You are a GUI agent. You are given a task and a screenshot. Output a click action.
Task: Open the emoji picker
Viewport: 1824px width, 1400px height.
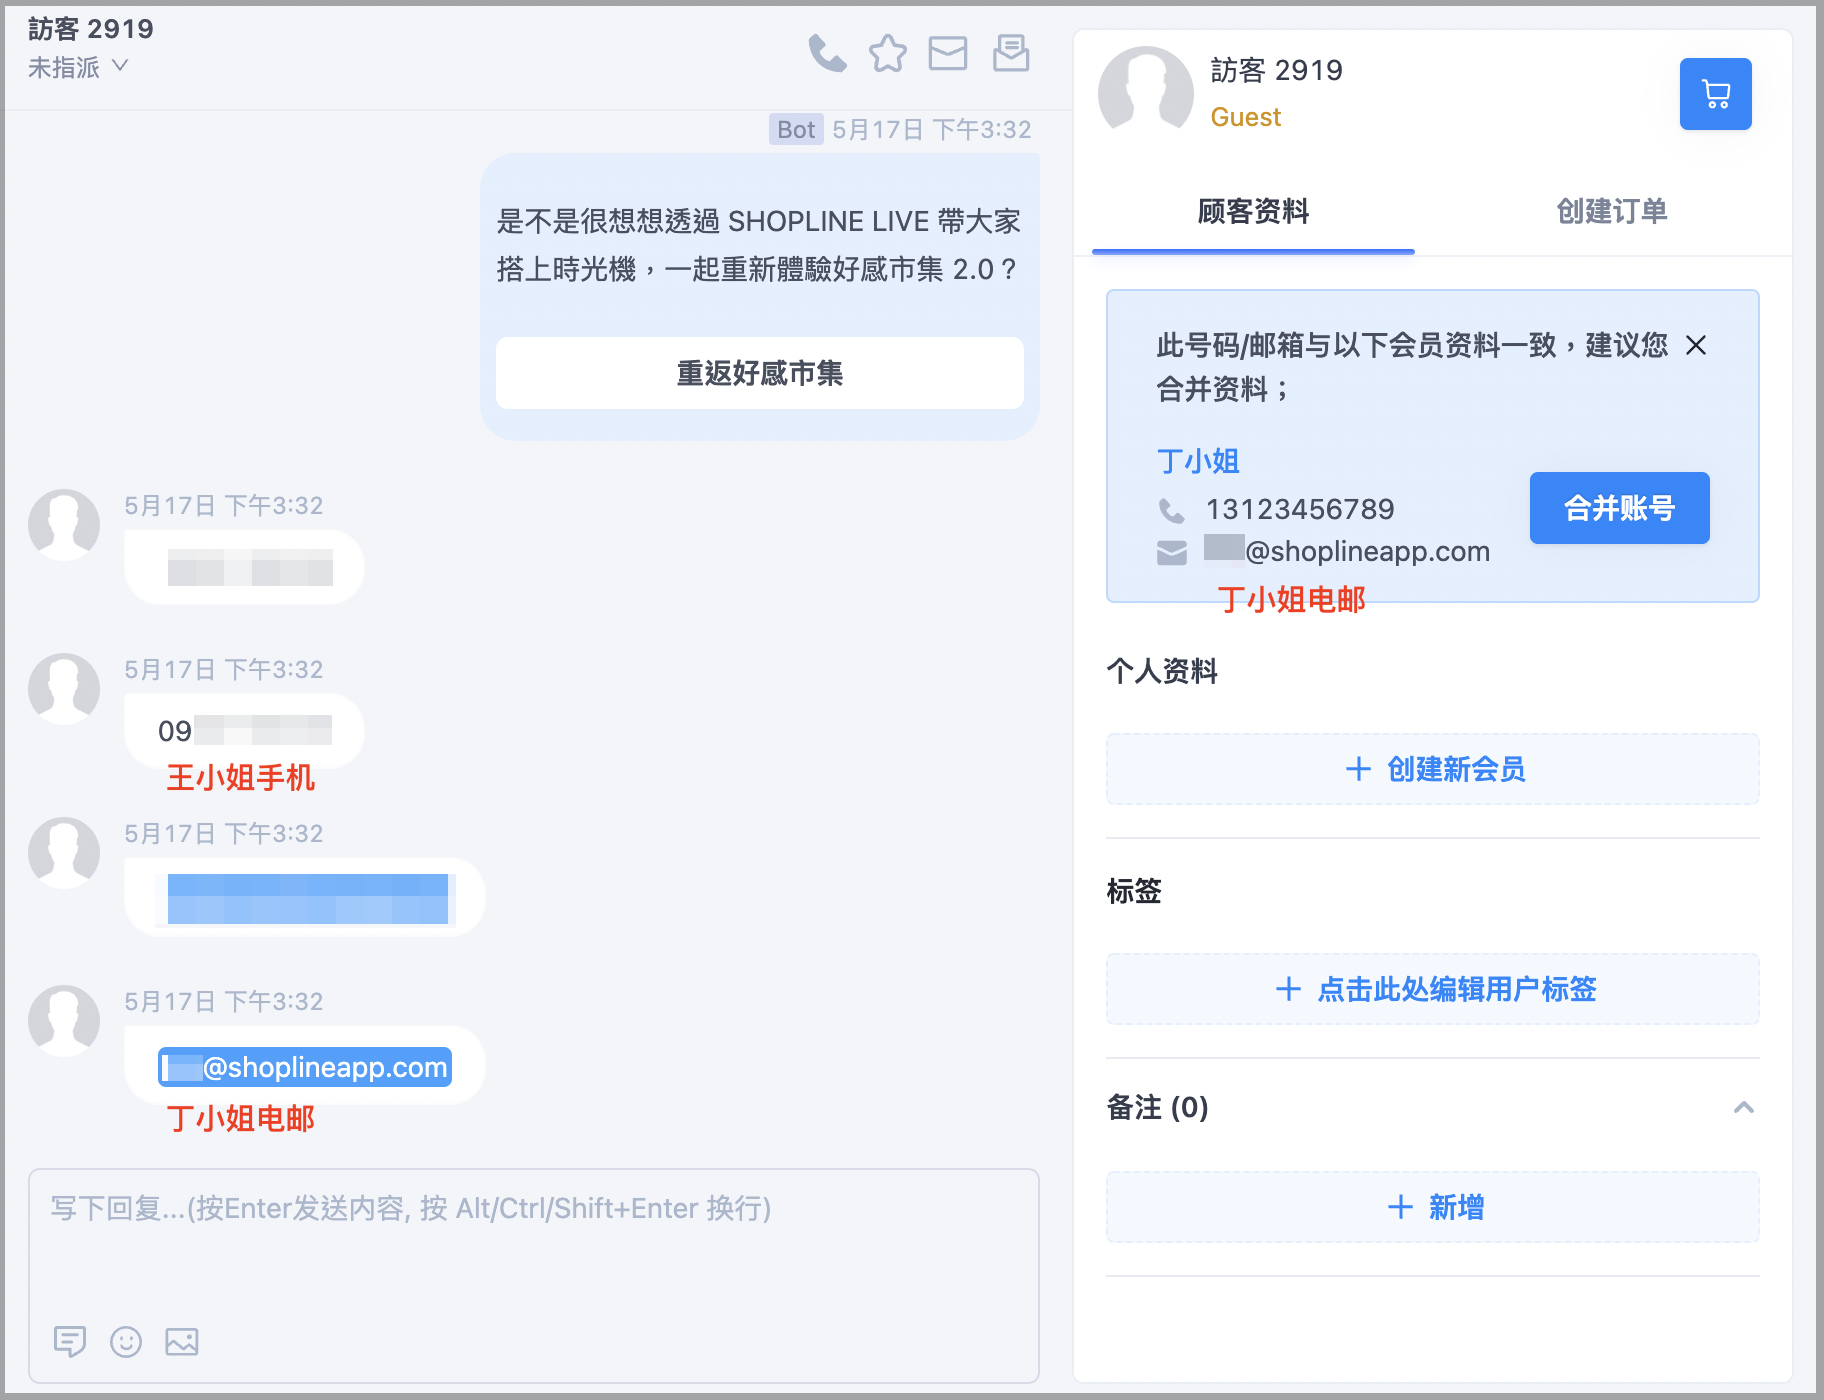[126, 1341]
